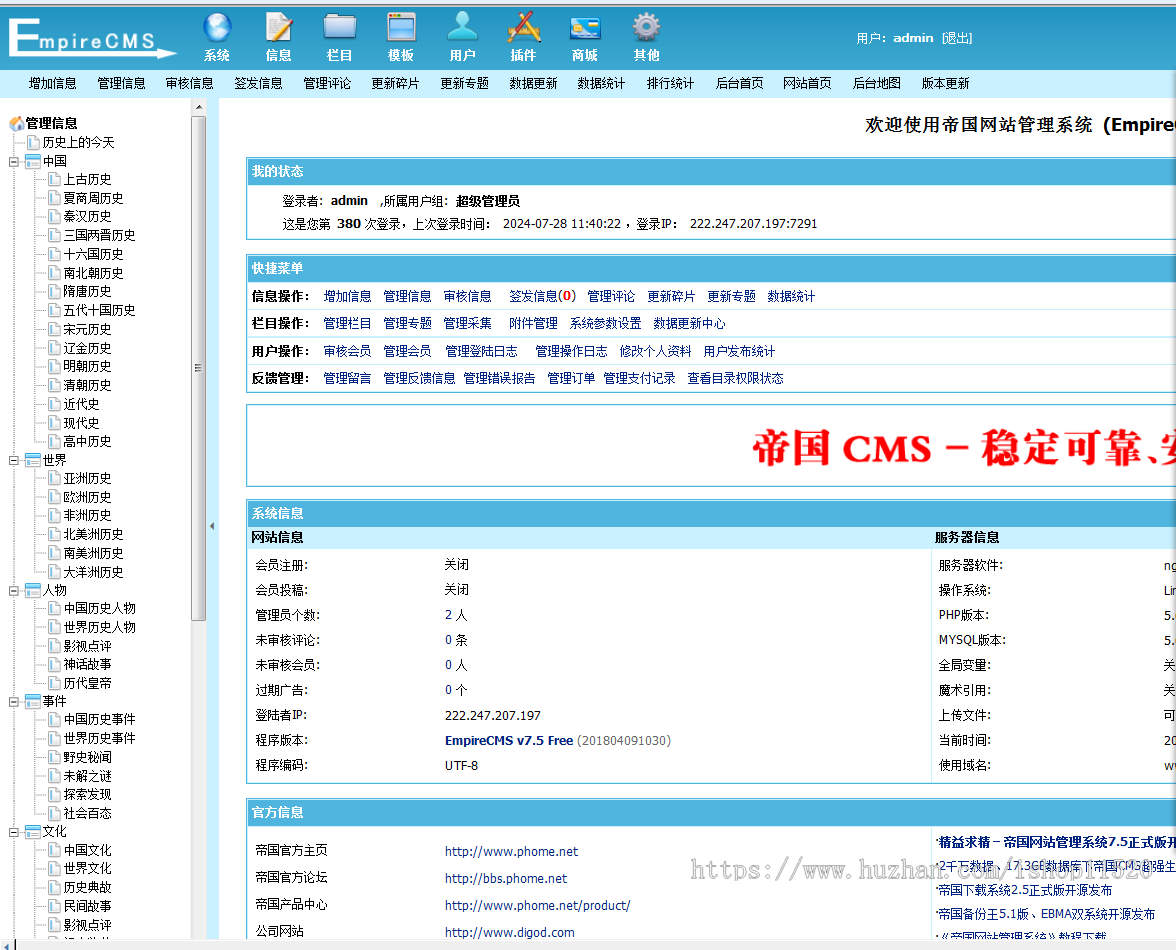Click the sidebar vertical scrollbar thumb

click(199, 367)
